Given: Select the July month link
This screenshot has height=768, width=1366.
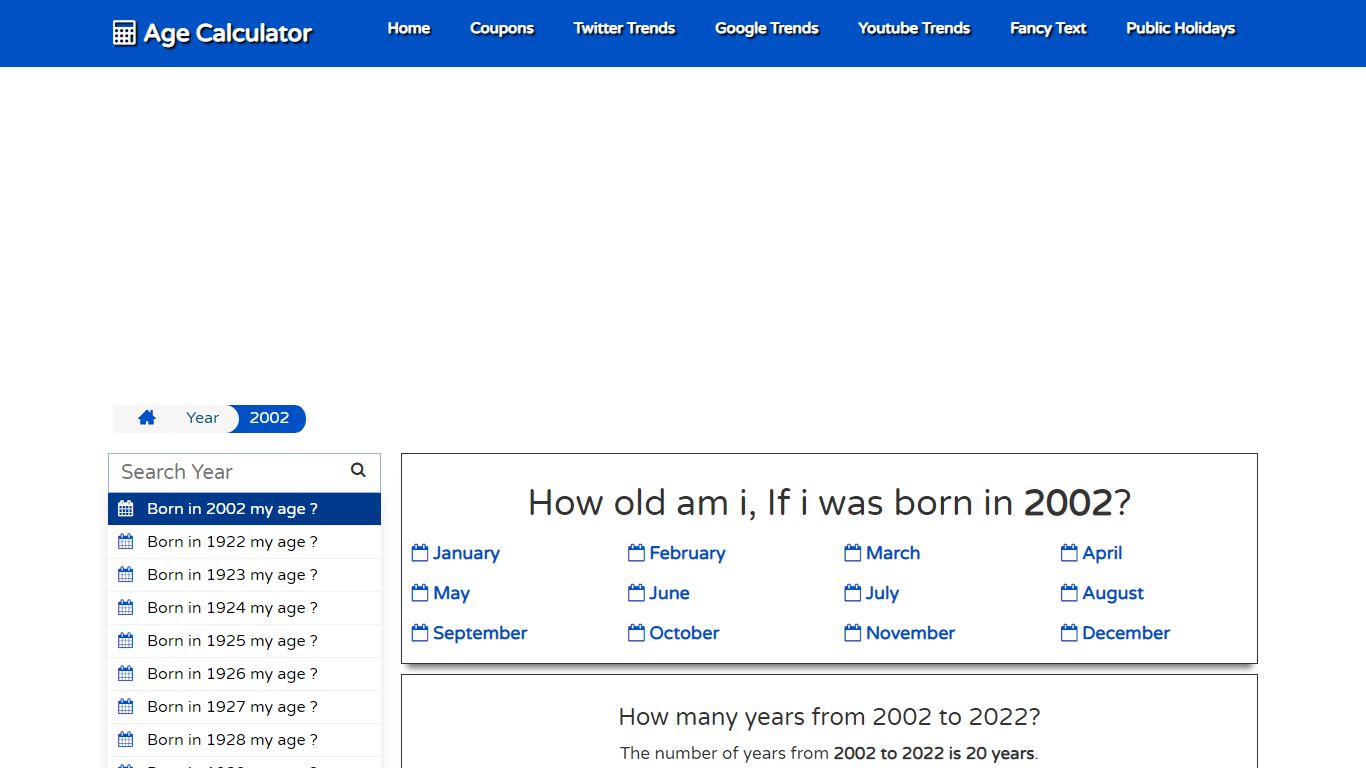Looking at the screenshot, I should click(882, 593).
